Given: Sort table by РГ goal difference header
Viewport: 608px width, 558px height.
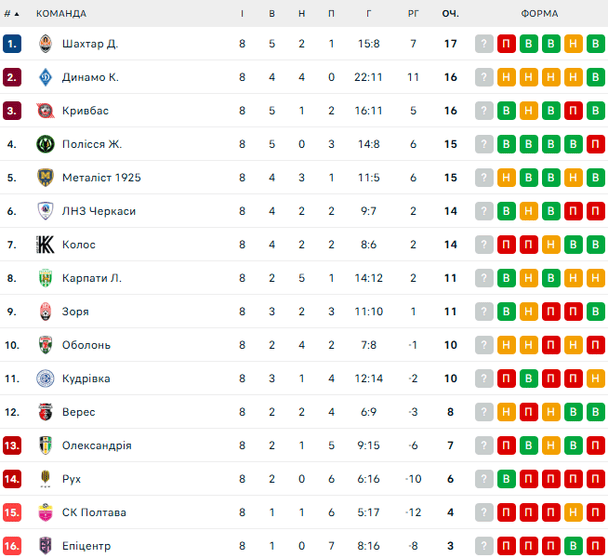Looking at the screenshot, I should click(413, 14).
